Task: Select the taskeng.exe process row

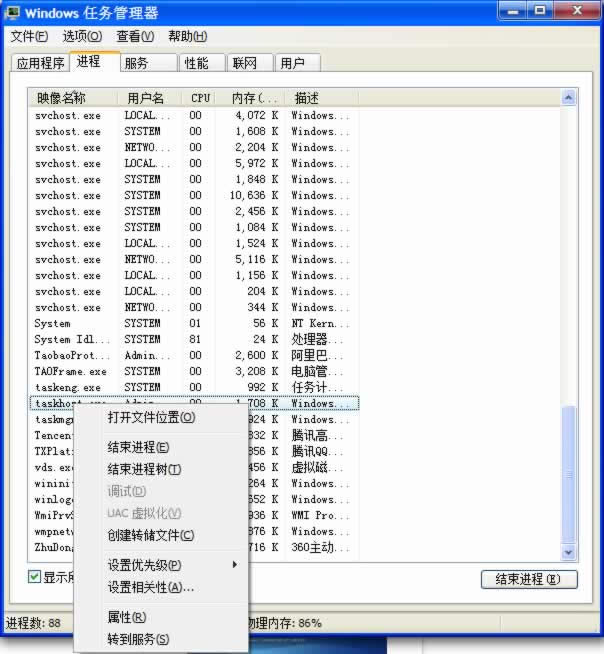Action: pyautogui.click(x=194, y=387)
